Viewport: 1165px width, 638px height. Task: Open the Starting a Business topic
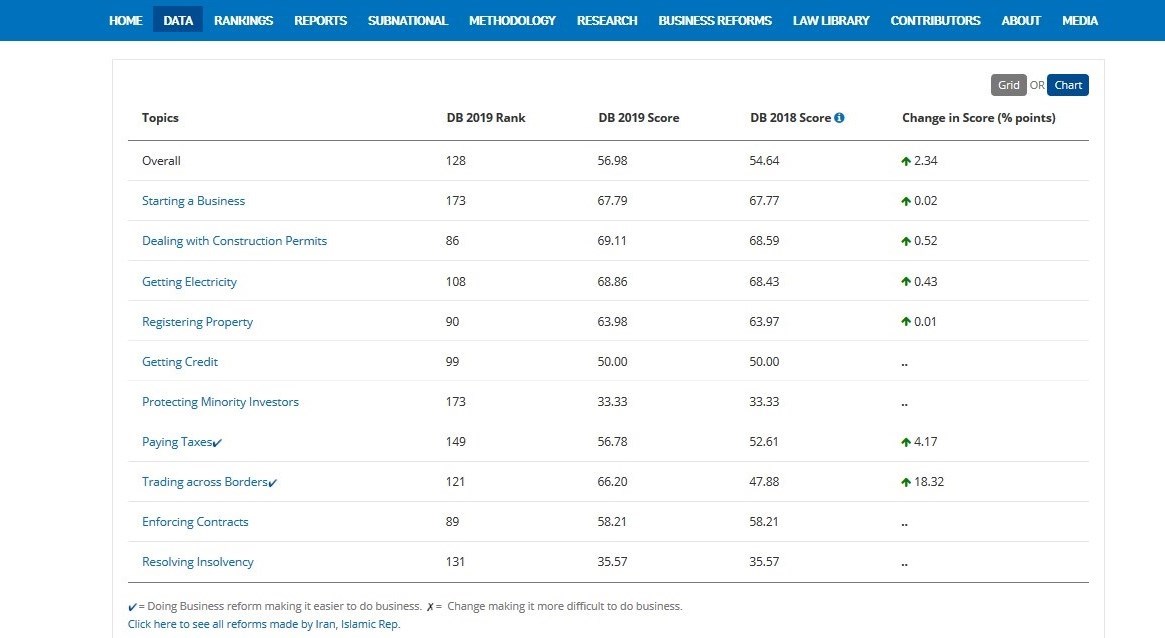(x=193, y=201)
